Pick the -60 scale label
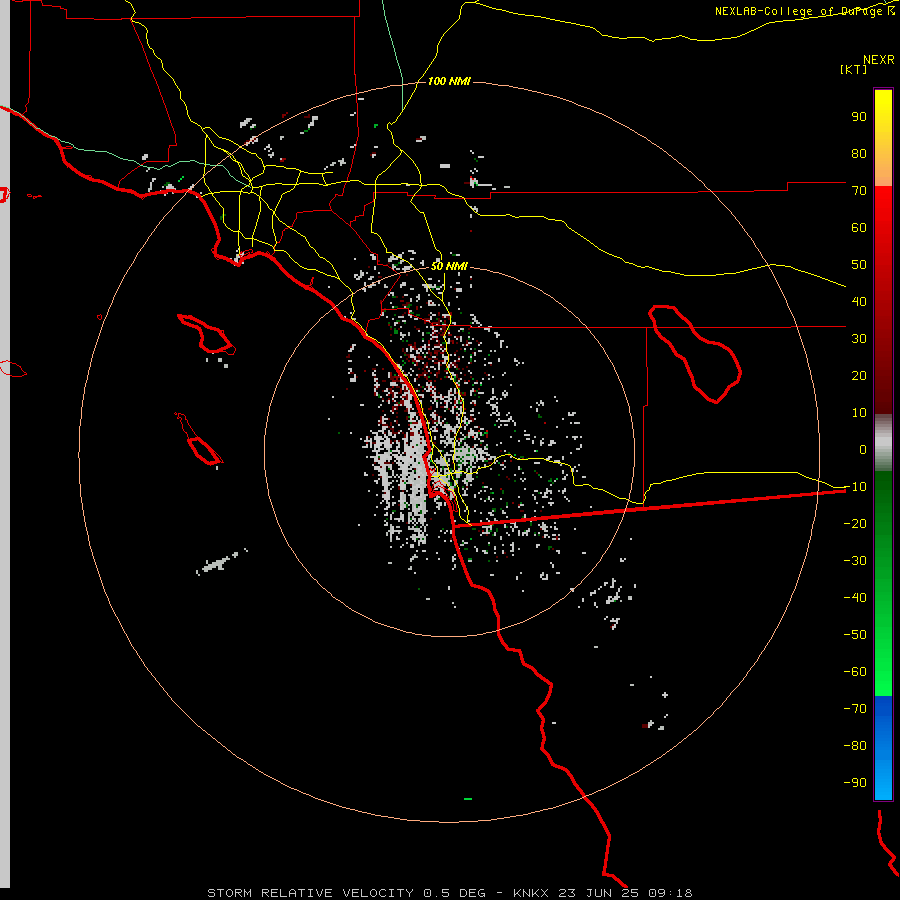 coord(855,672)
